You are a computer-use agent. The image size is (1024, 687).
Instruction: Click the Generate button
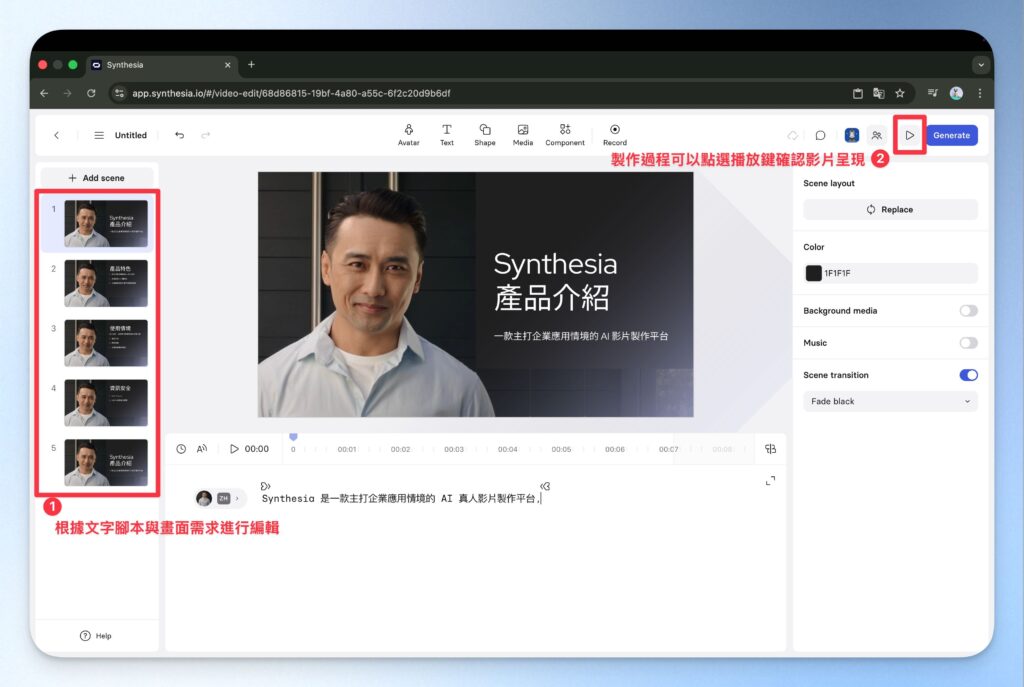point(951,134)
